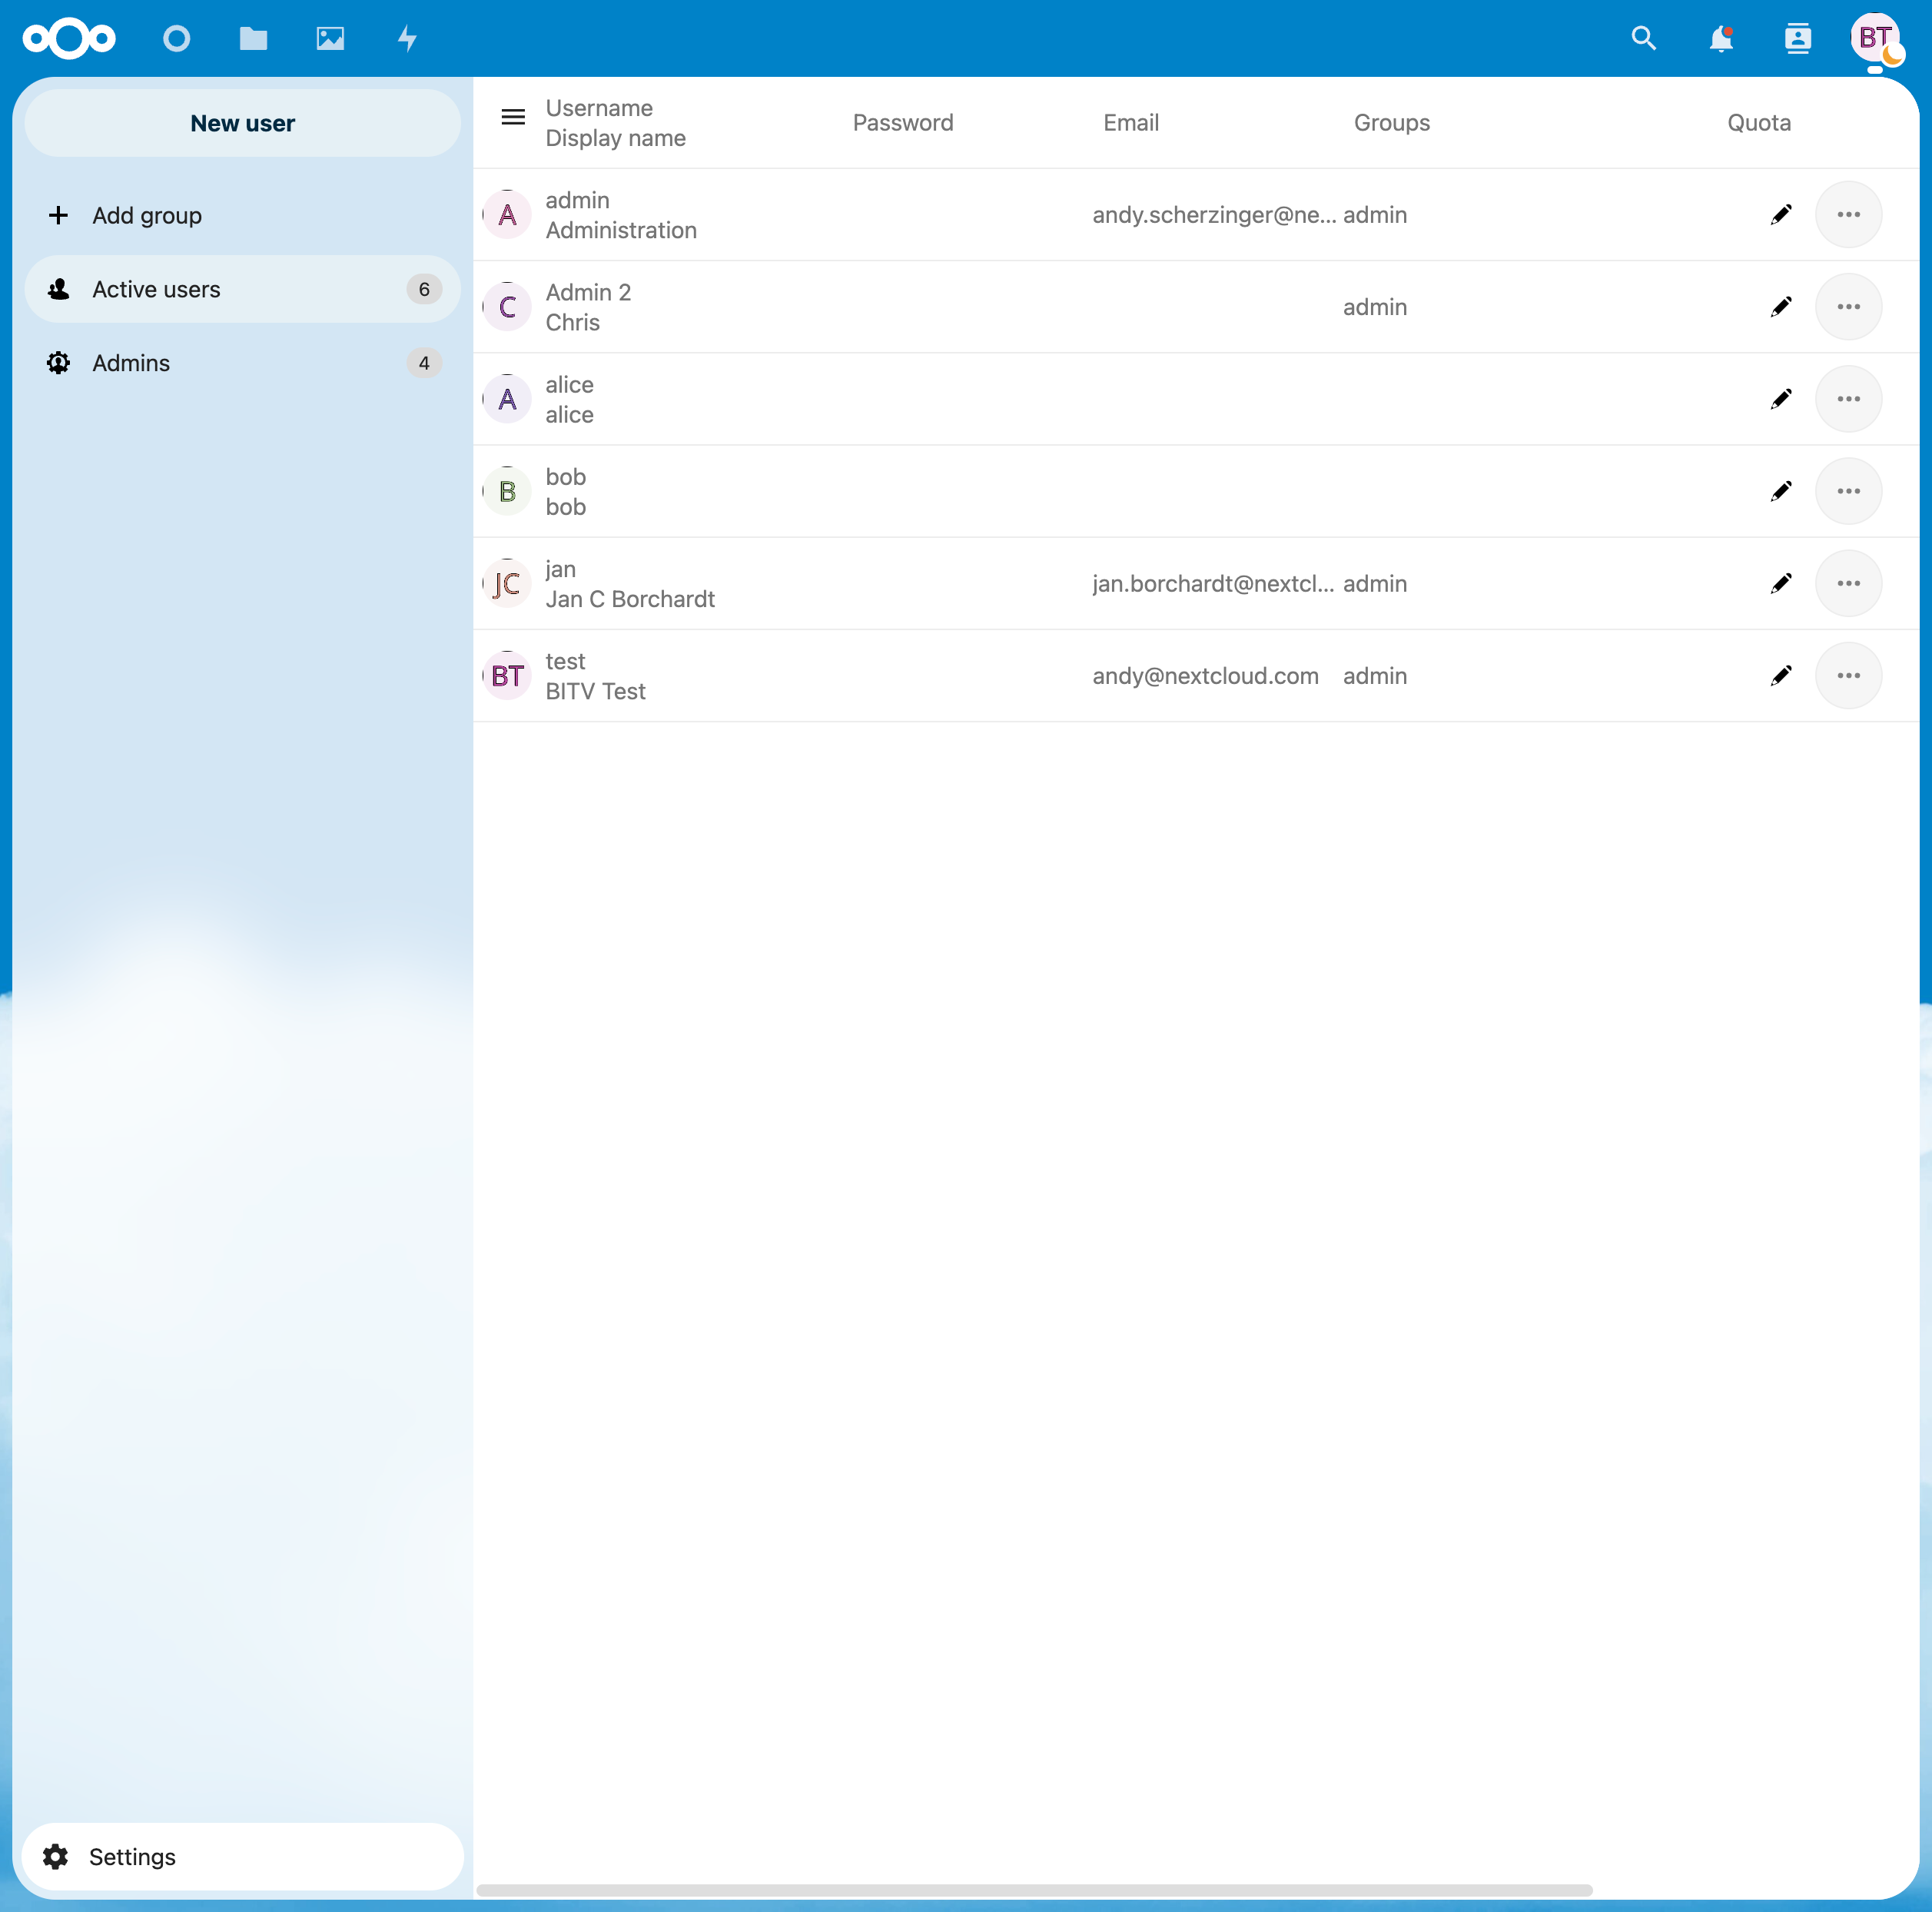Viewport: 1932px width, 1912px height.
Task: Open actions menu for admin user
Action: click(x=1848, y=214)
